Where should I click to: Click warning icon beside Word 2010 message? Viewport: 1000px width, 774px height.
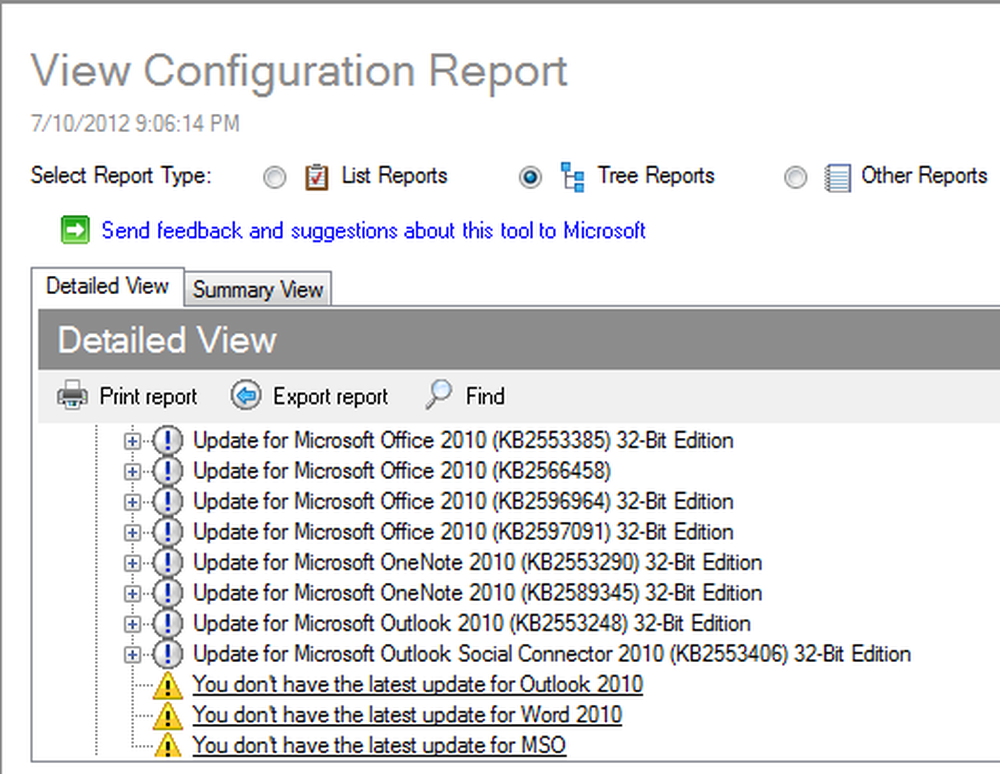(168, 715)
